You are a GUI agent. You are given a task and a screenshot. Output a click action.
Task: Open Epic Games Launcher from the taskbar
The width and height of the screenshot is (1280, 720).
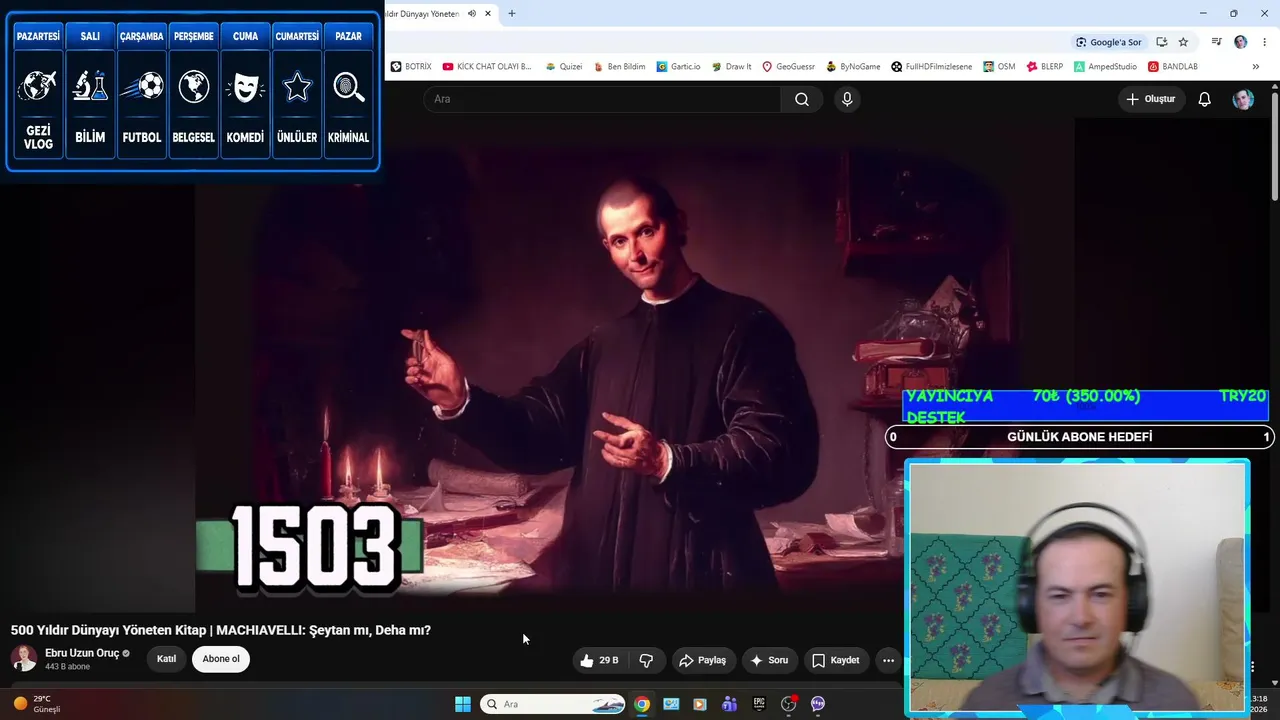point(759,704)
